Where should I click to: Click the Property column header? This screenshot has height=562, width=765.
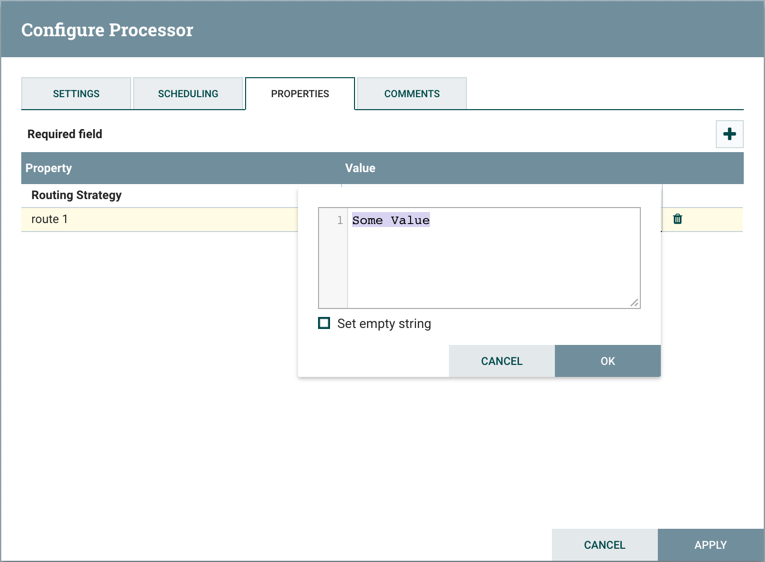49,168
